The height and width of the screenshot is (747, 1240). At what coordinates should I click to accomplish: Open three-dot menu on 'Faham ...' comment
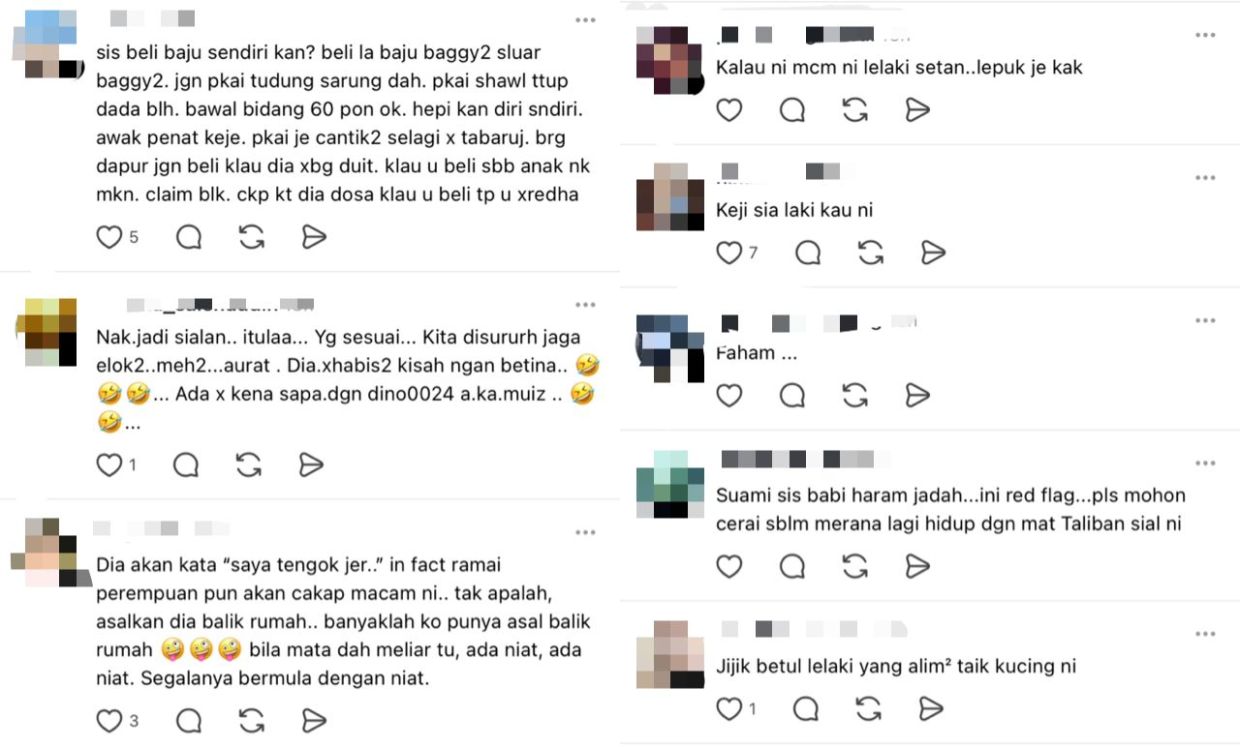pos(1205,321)
